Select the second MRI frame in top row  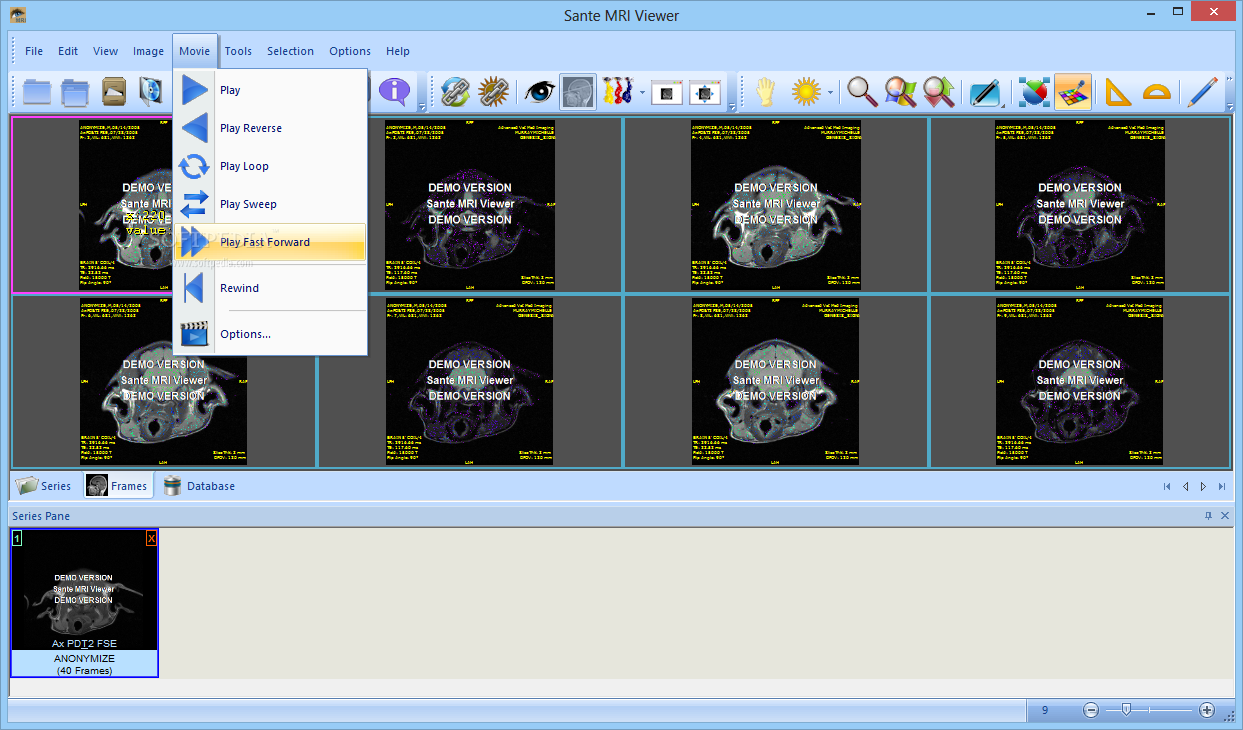click(470, 205)
